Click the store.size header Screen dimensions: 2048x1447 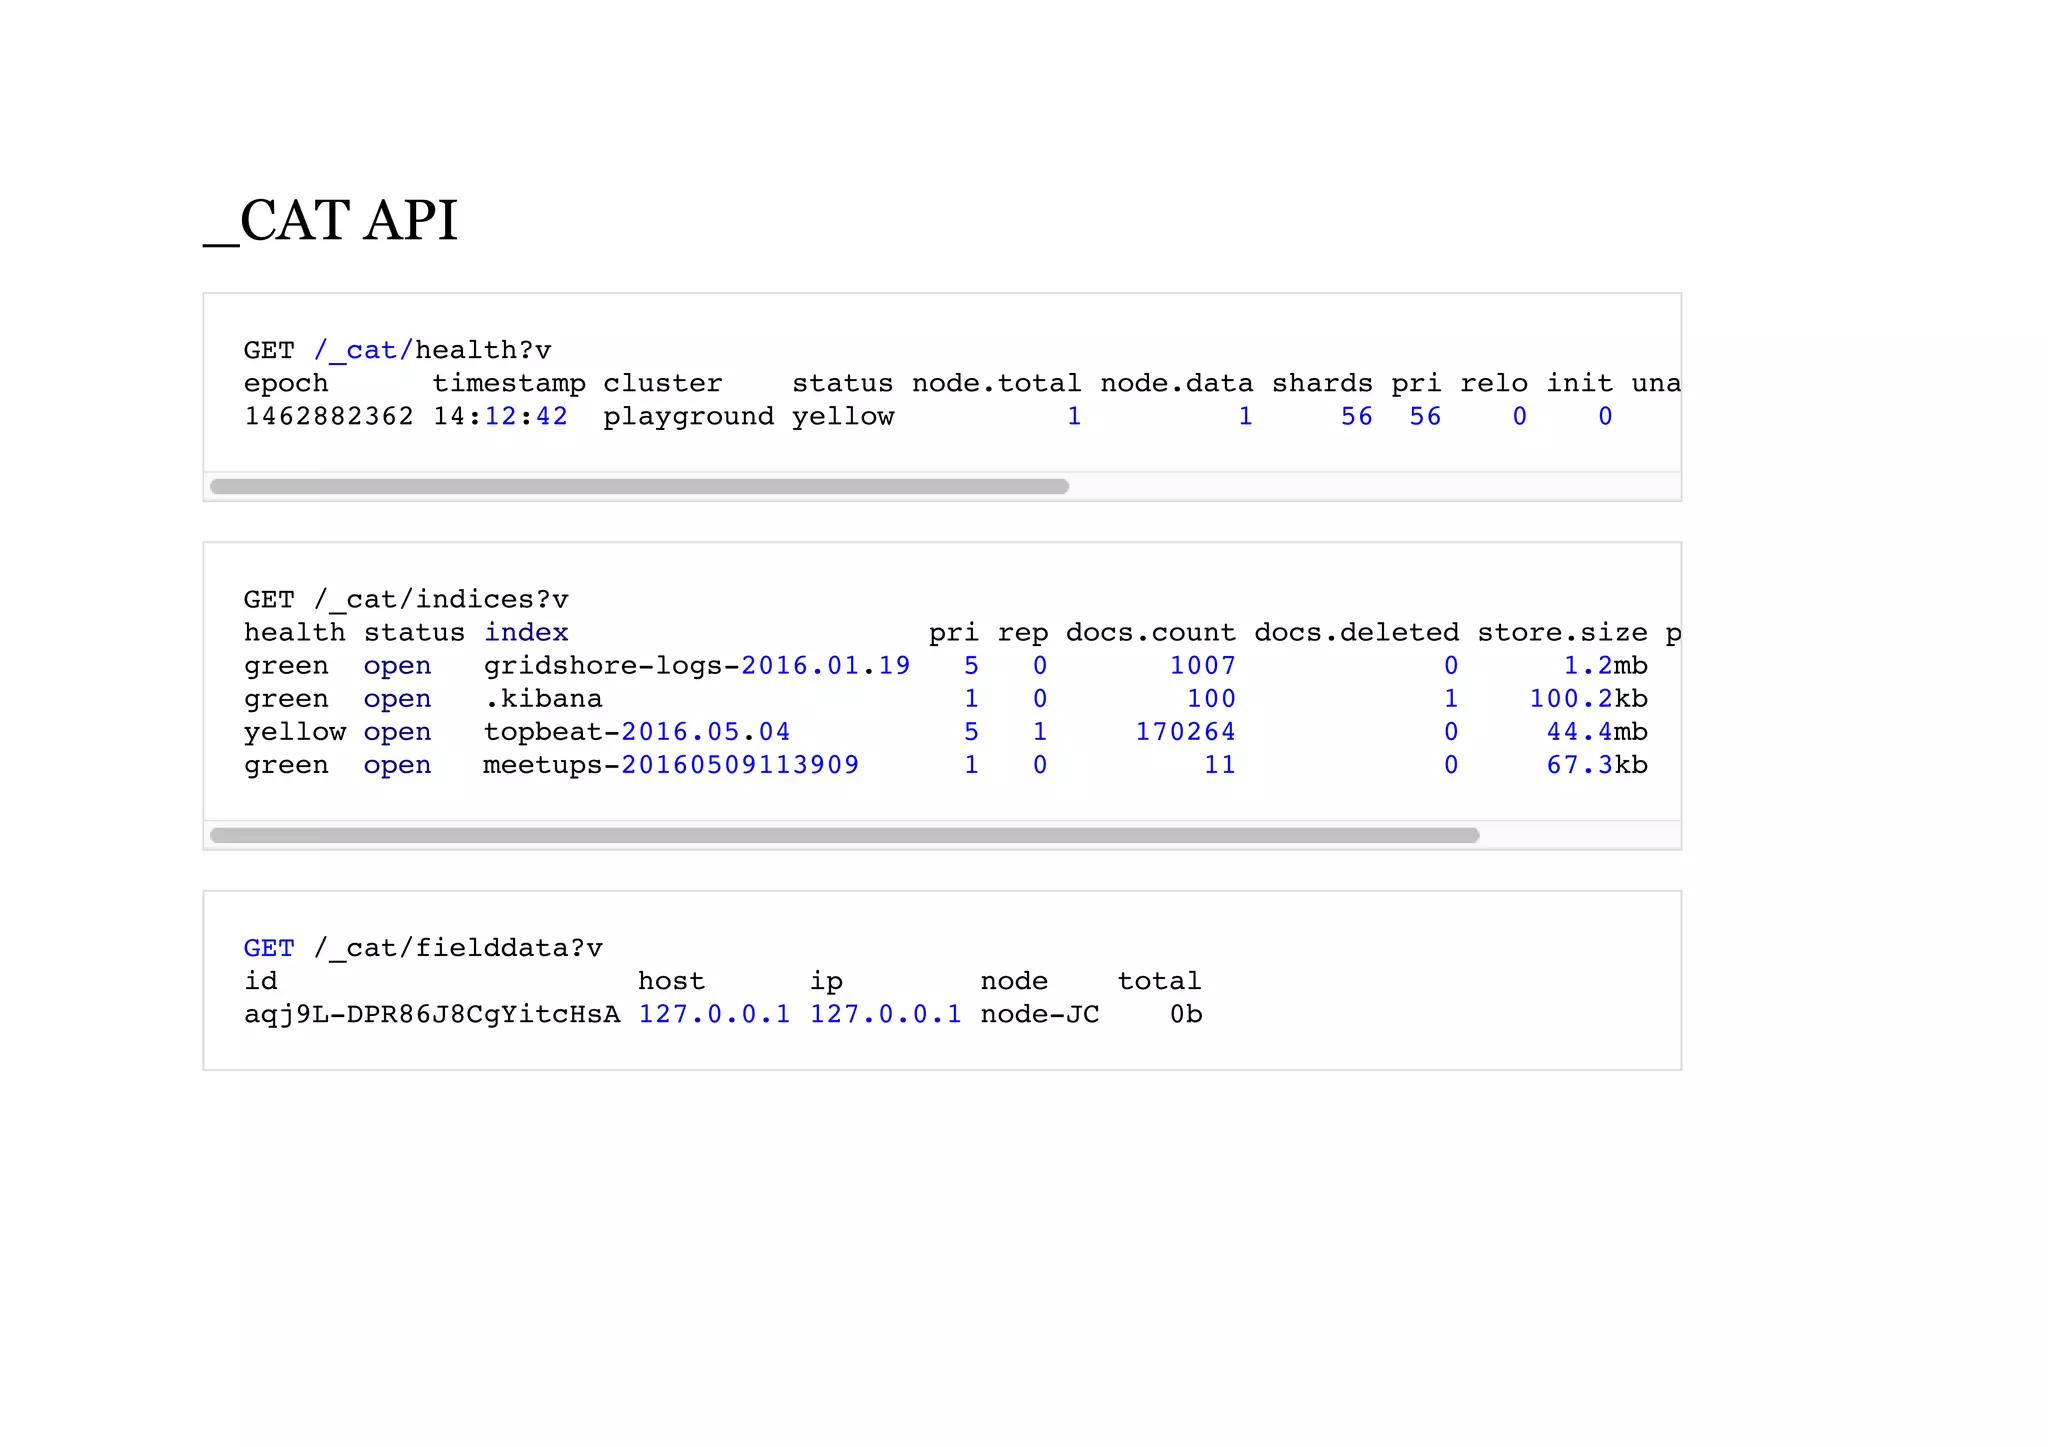[1562, 632]
